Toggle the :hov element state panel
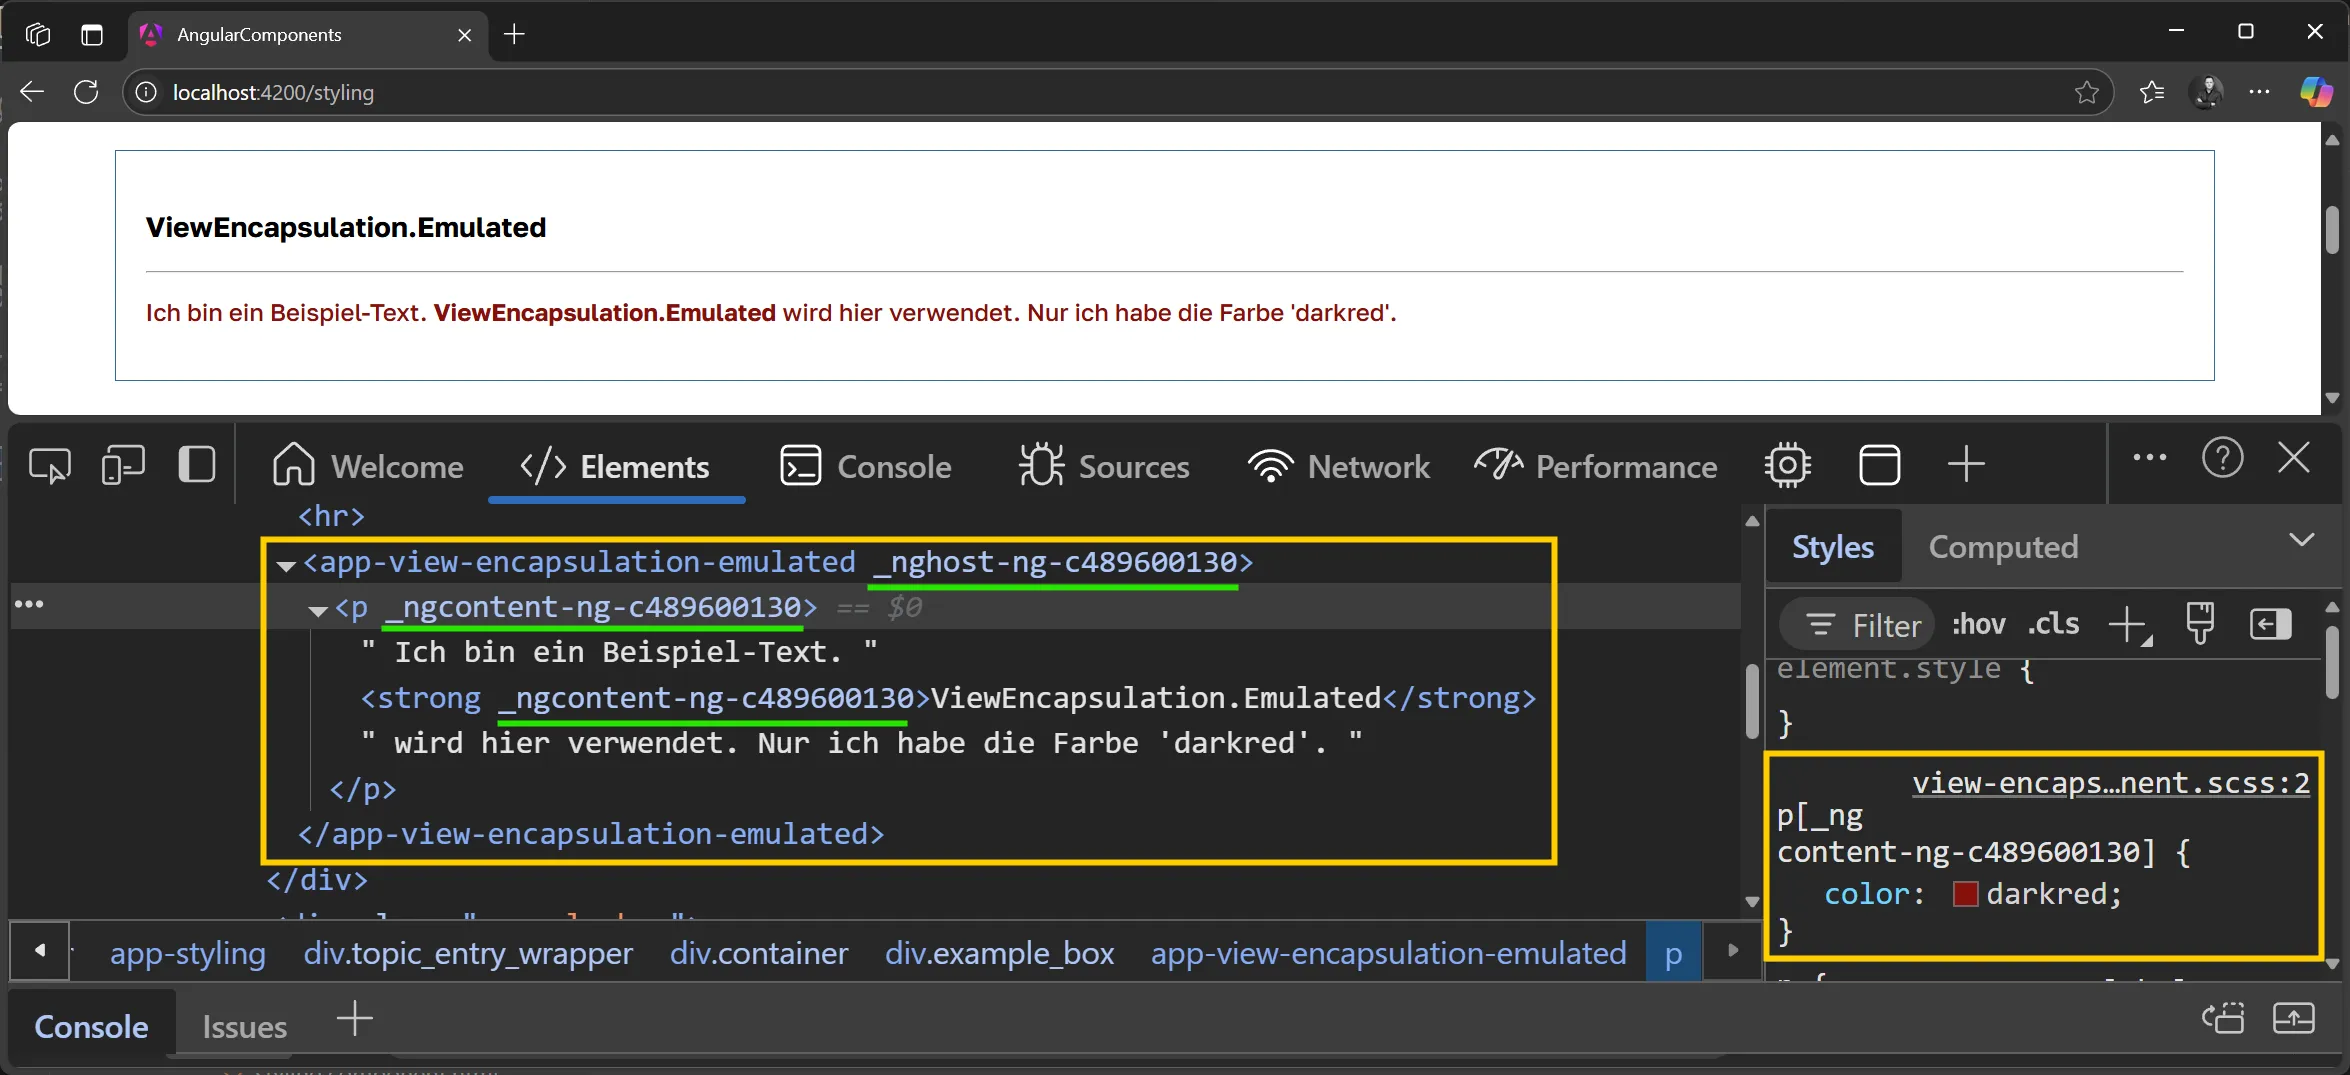This screenshot has width=2350, height=1075. point(1978,624)
